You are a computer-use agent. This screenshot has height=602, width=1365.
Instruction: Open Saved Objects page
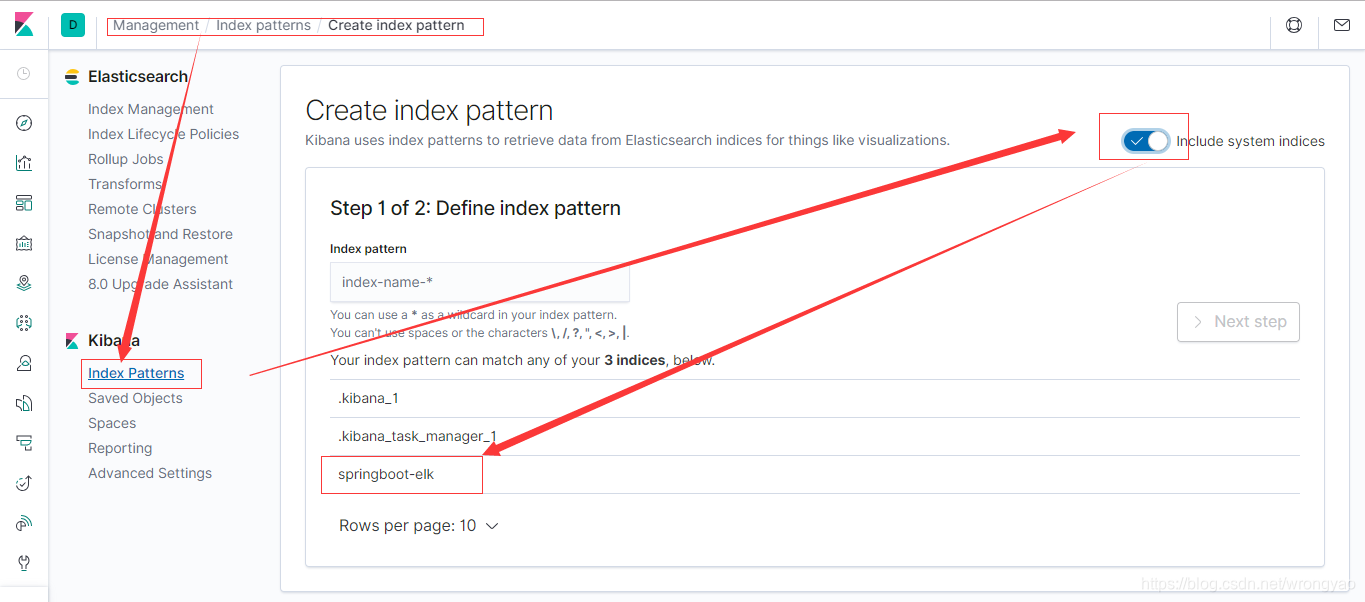point(135,398)
